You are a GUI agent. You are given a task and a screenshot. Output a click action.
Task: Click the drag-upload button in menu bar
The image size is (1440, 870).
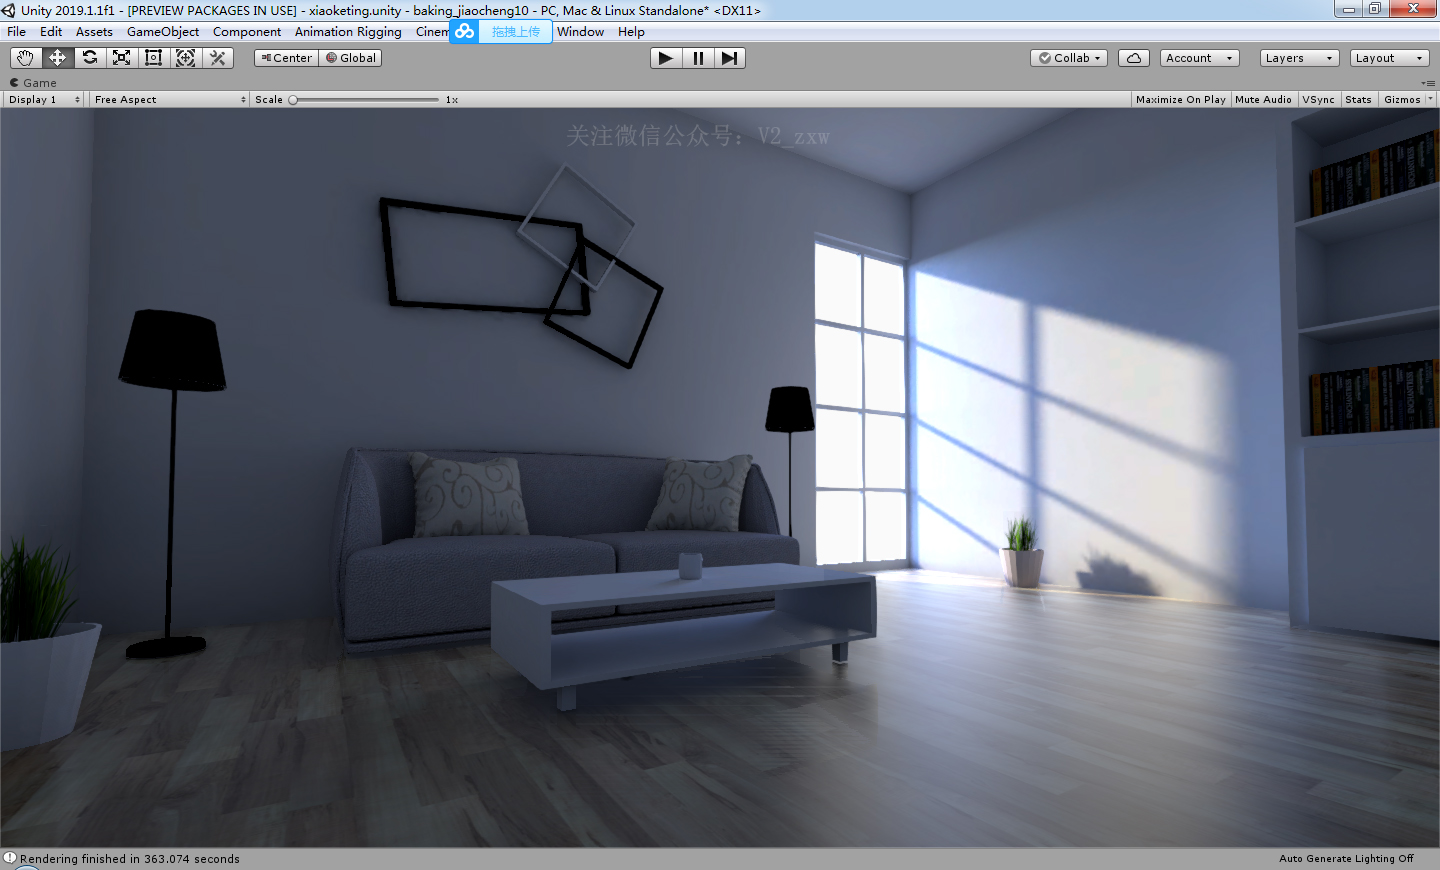coord(515,31)
